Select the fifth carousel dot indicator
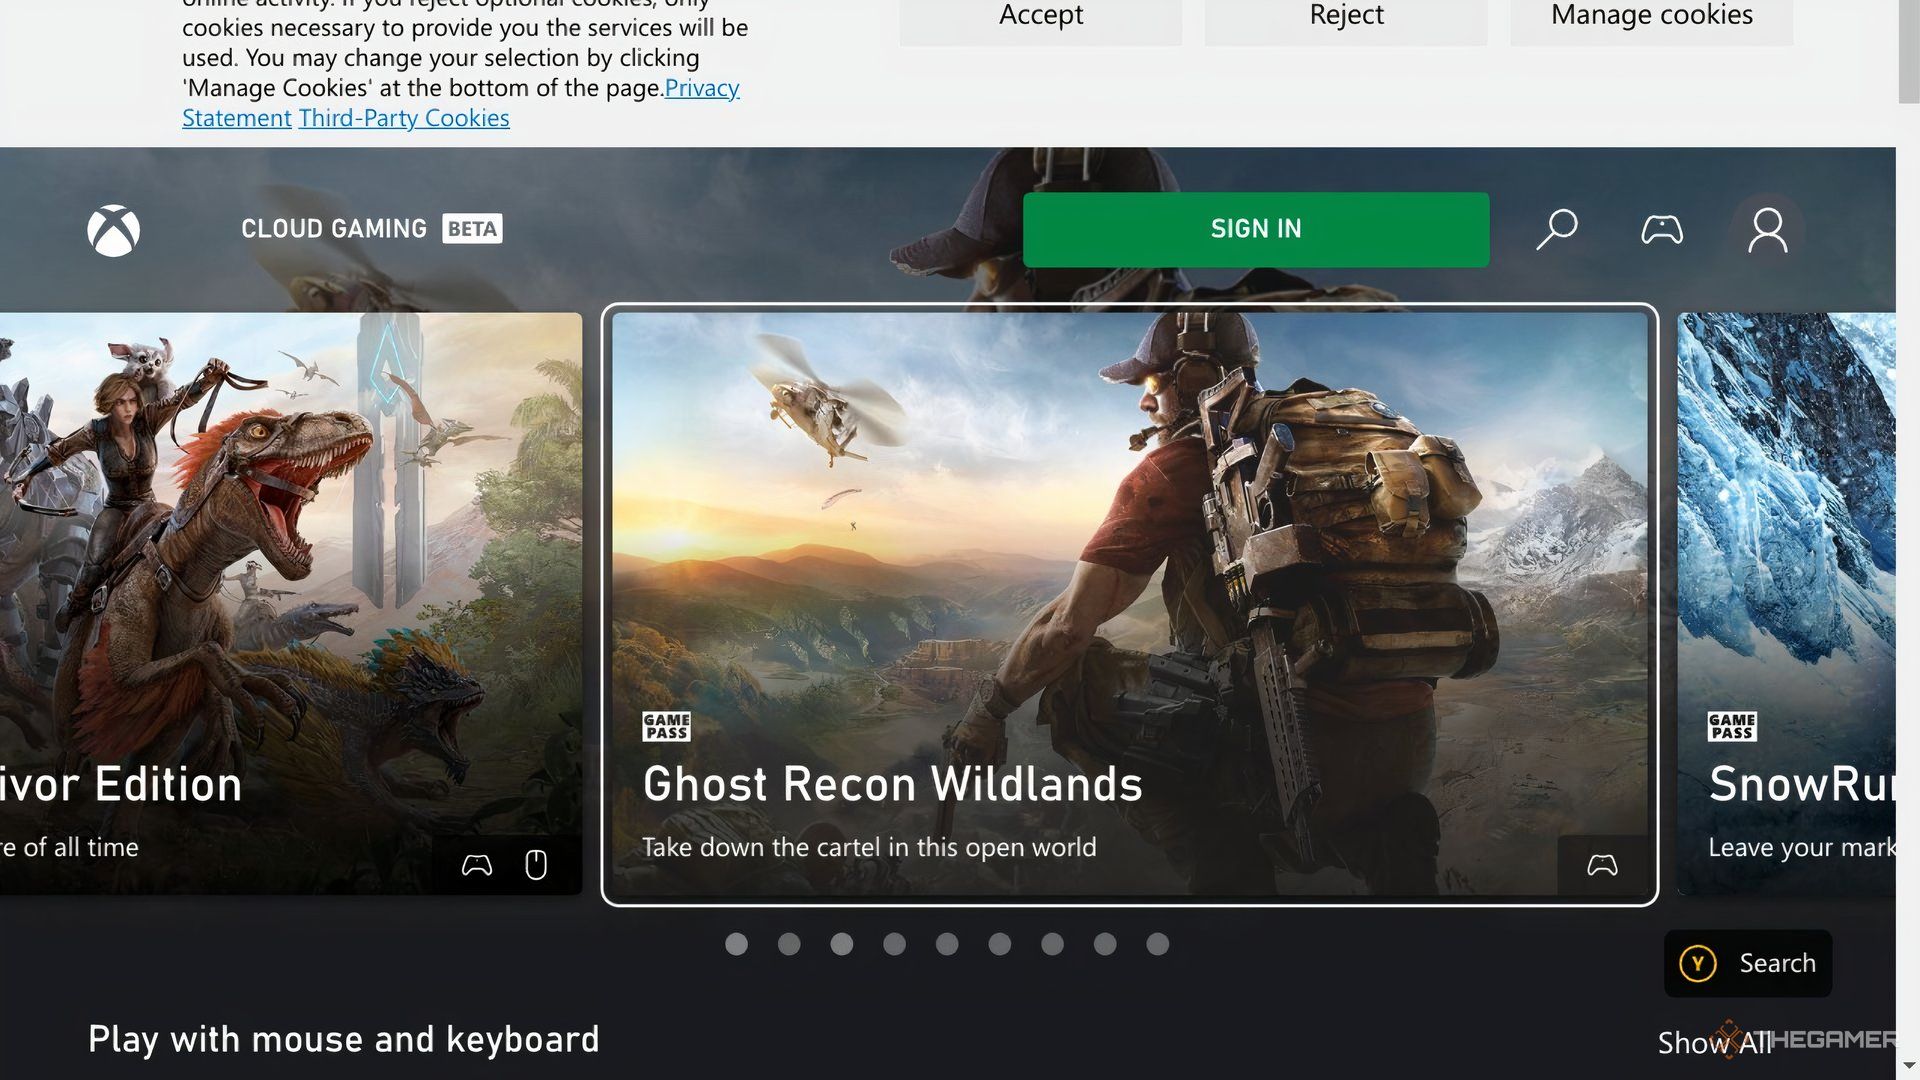The width and height of the screenshot is (1920, 1080). pyautogui.click(x=947, y=943)
